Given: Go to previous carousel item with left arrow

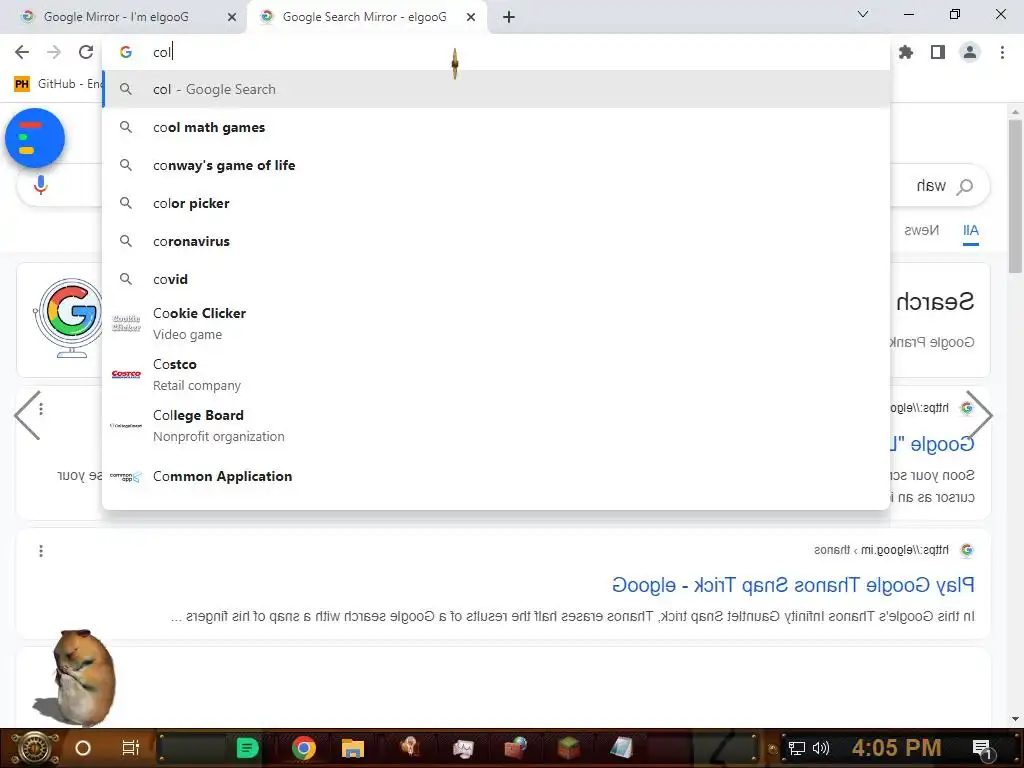Looking at the screenshot, I should tap(27, 415).
